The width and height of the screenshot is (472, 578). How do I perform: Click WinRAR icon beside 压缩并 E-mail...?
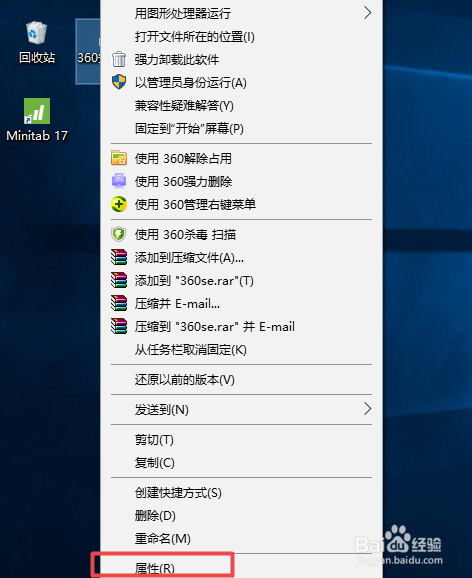click(119, 303)
